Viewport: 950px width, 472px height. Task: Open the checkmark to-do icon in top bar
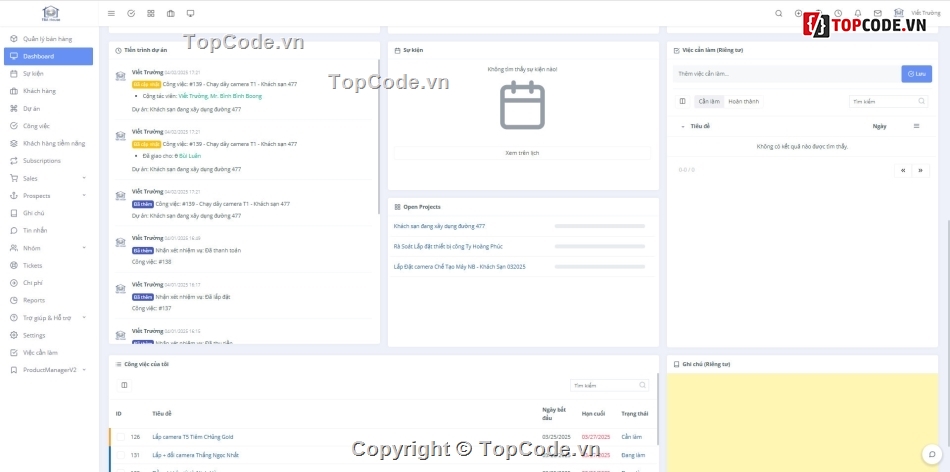click(x=131, y=13)
